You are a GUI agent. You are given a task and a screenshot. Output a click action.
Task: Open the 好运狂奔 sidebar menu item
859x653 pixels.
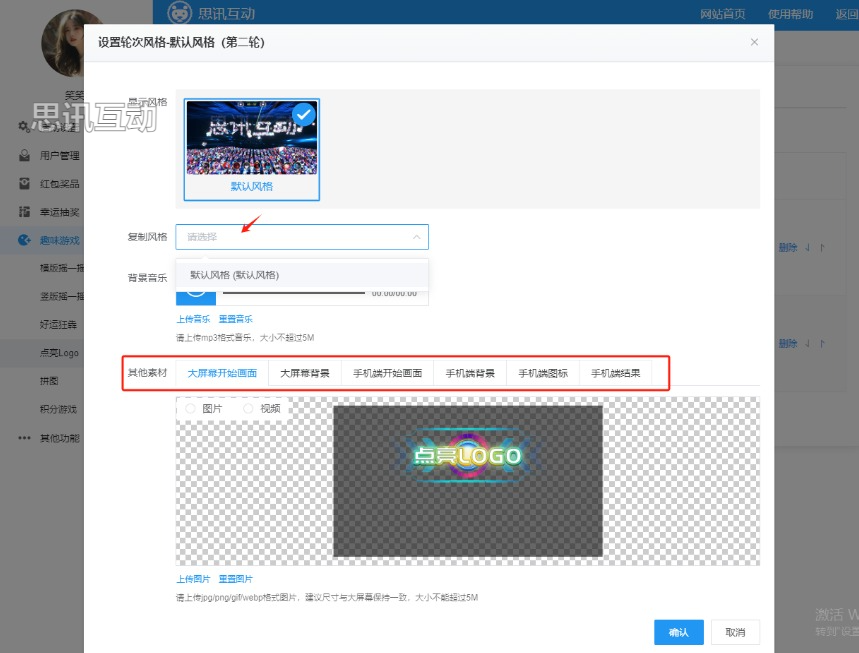58,324
